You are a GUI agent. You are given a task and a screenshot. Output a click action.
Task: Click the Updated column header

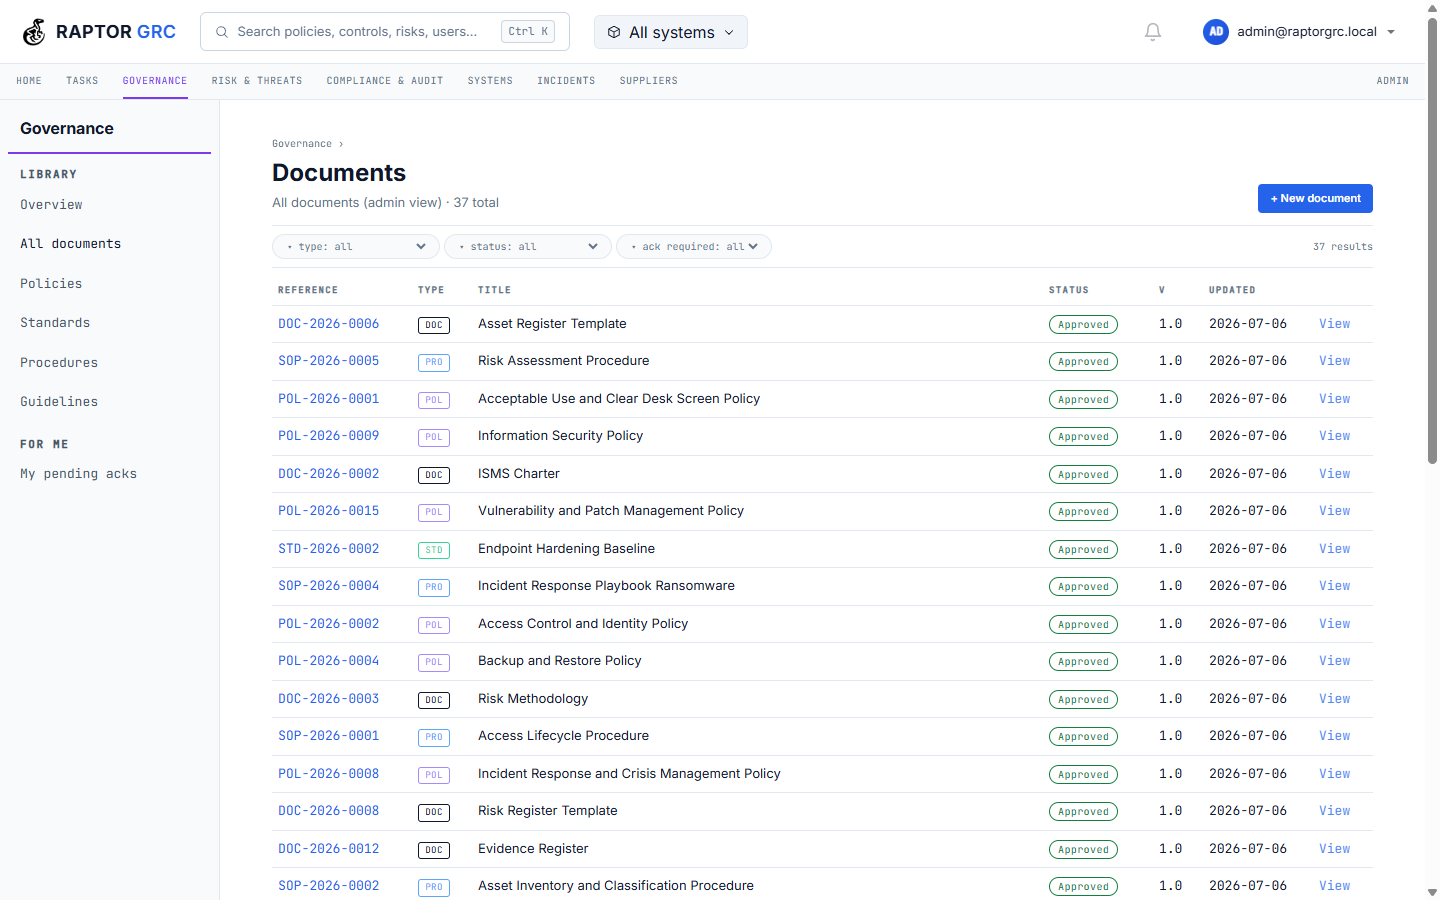coord(1232,290)
